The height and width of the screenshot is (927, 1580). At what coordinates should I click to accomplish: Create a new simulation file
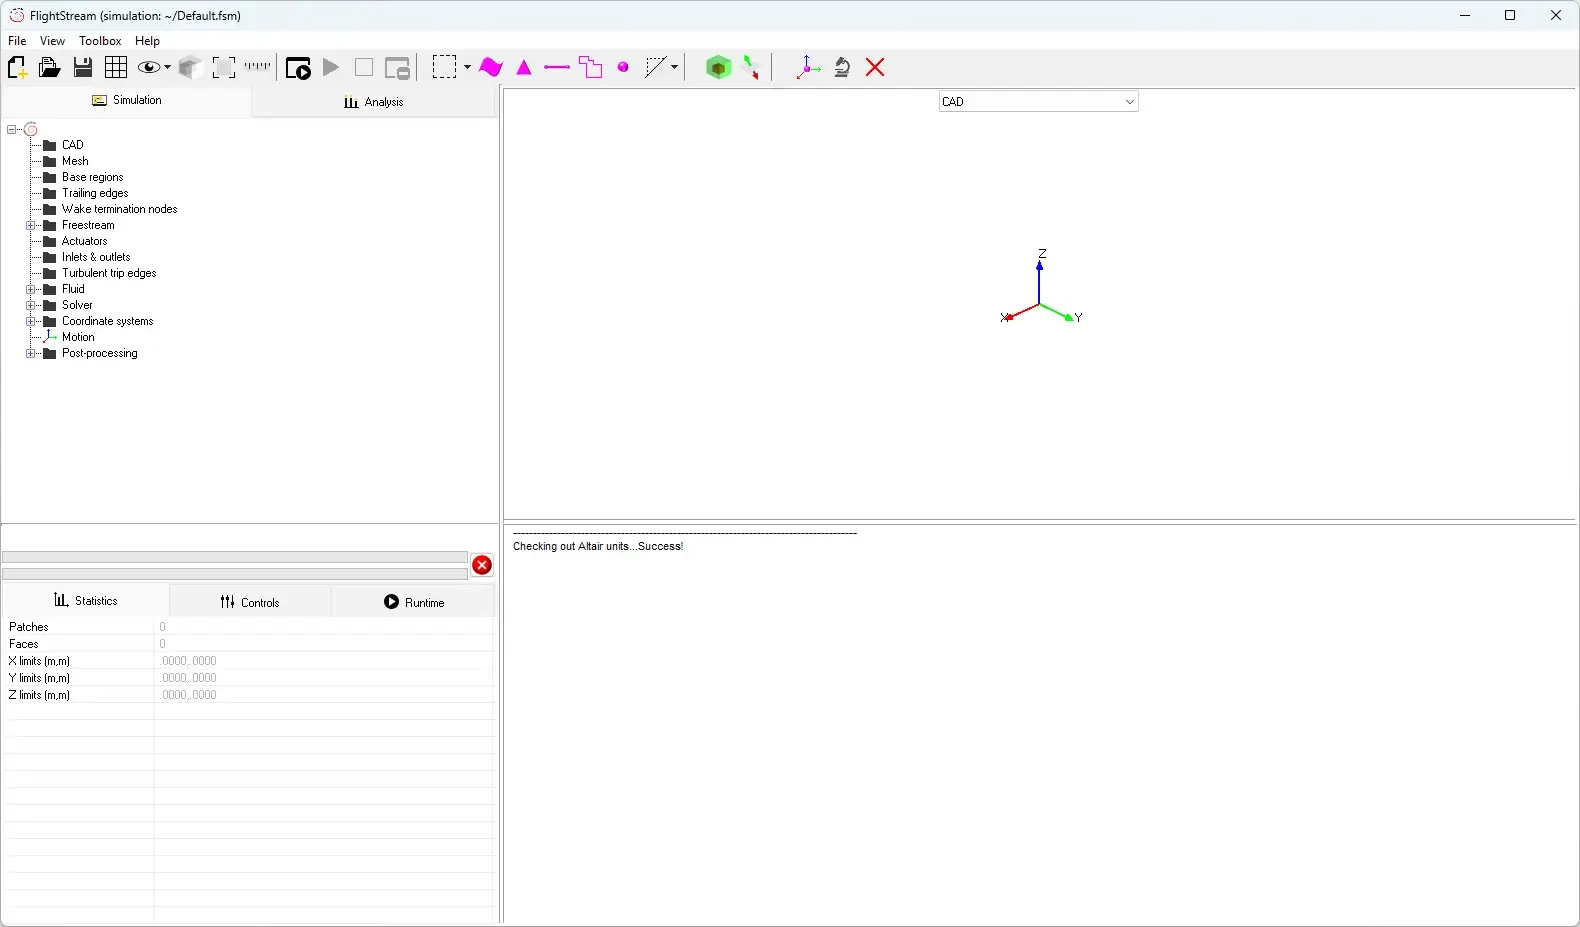[x=17, y=67]
